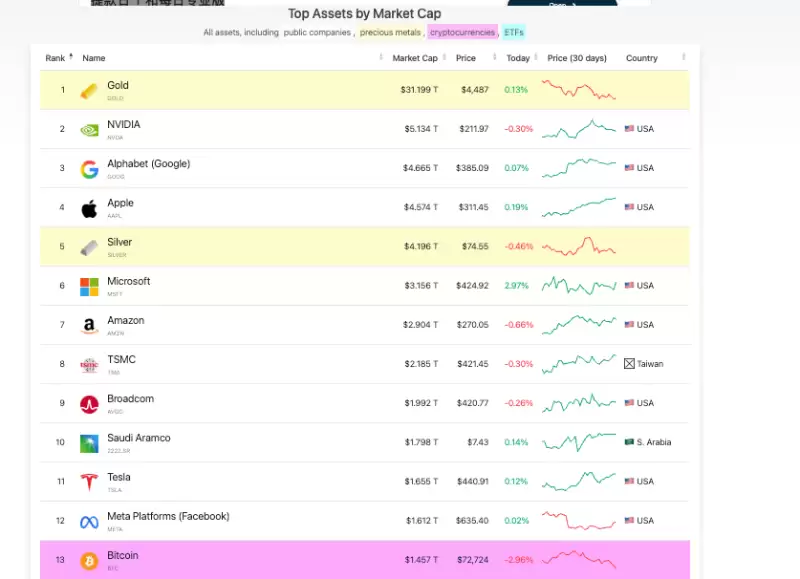Click Gold market cap $31.199 T
800x579 pixels.
point(419,90)
